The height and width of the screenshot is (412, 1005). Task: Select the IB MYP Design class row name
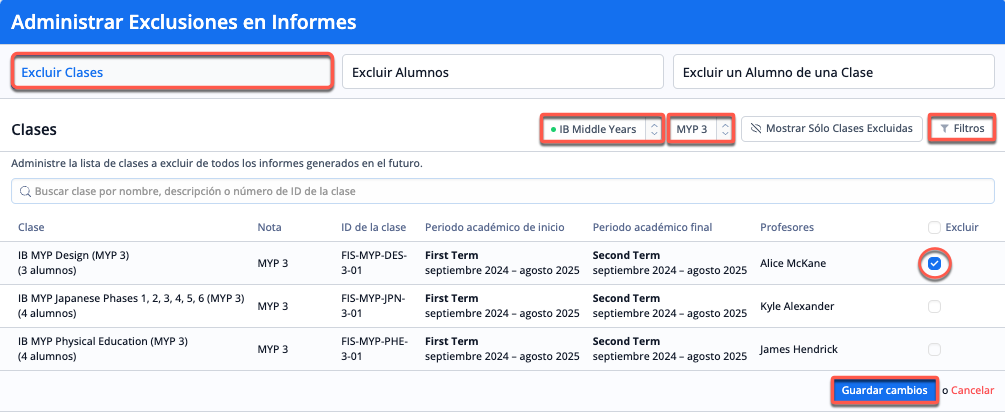point(75,256)
